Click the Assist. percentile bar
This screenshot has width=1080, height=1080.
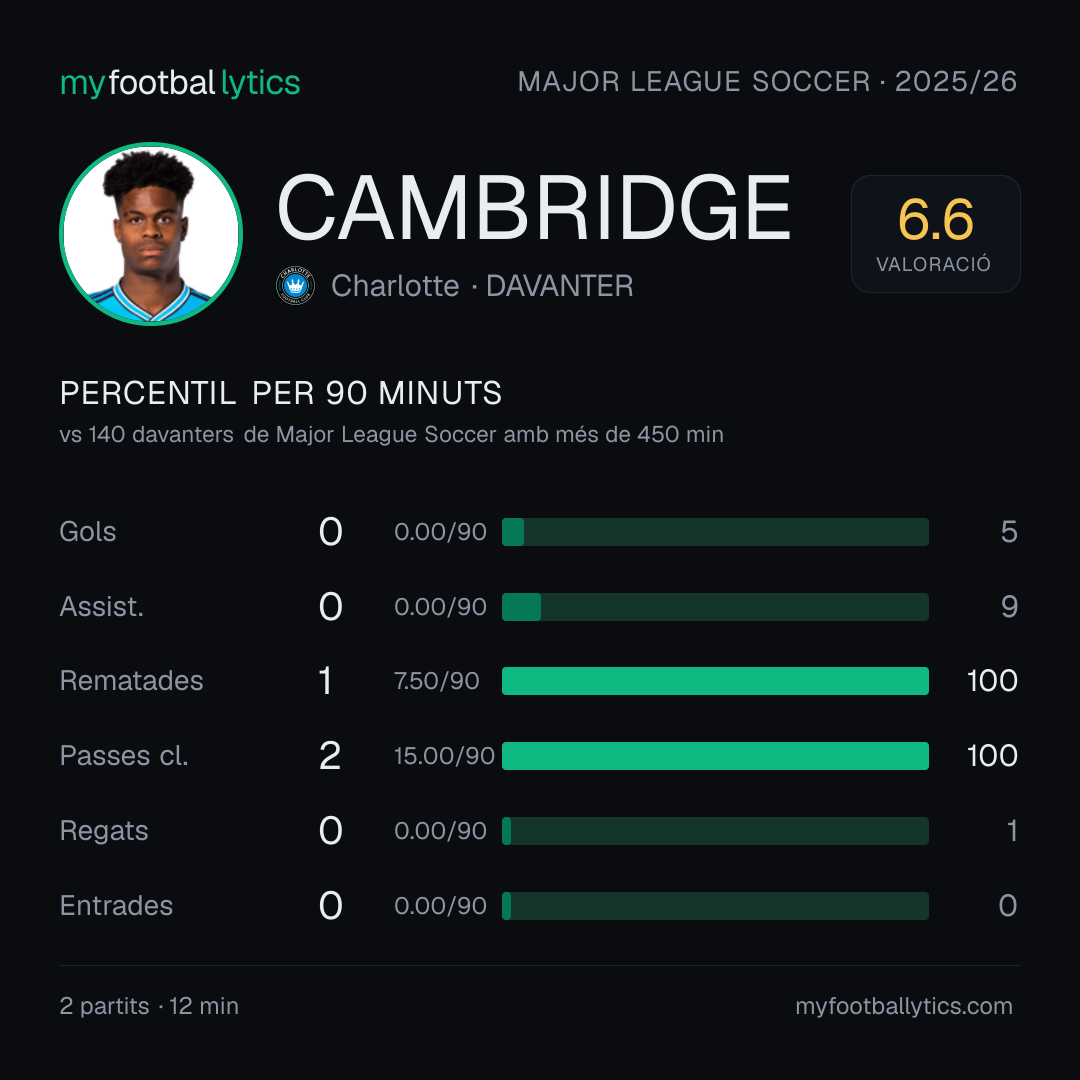pos(715,607)
